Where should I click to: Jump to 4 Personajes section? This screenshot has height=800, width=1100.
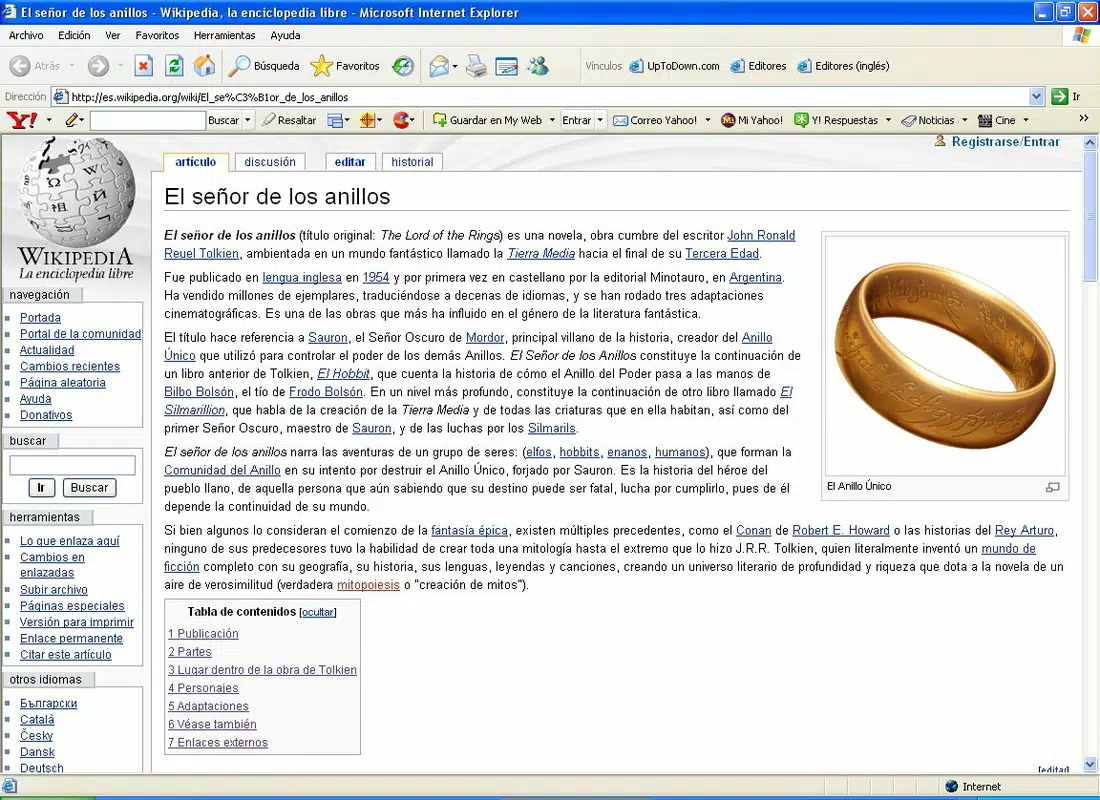coord(203,688)
